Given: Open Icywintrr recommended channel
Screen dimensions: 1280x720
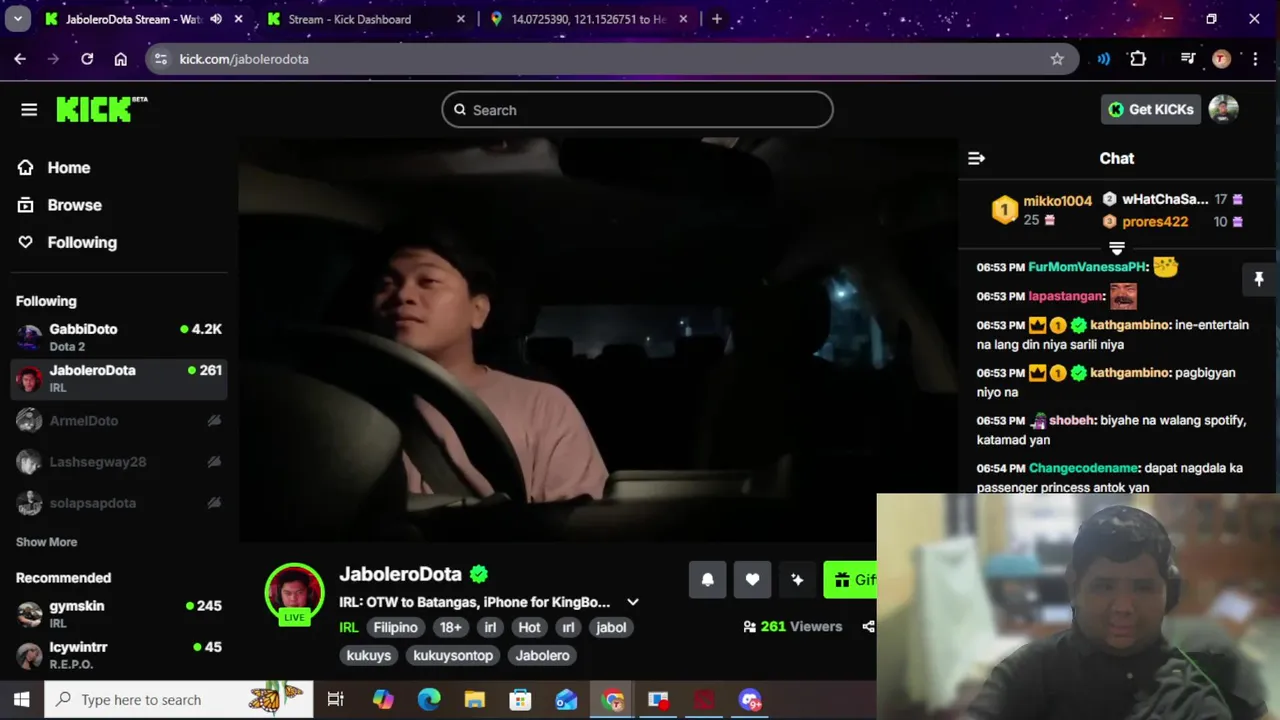Looking at the screenshot, I should click(x=119, y=655).
